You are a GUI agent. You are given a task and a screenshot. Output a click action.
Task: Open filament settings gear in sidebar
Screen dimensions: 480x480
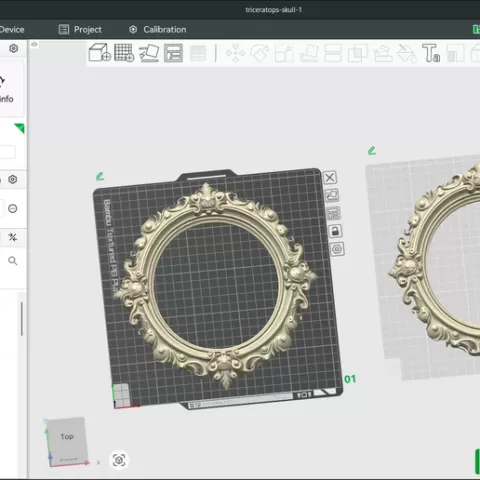click(x=13, y=180)
